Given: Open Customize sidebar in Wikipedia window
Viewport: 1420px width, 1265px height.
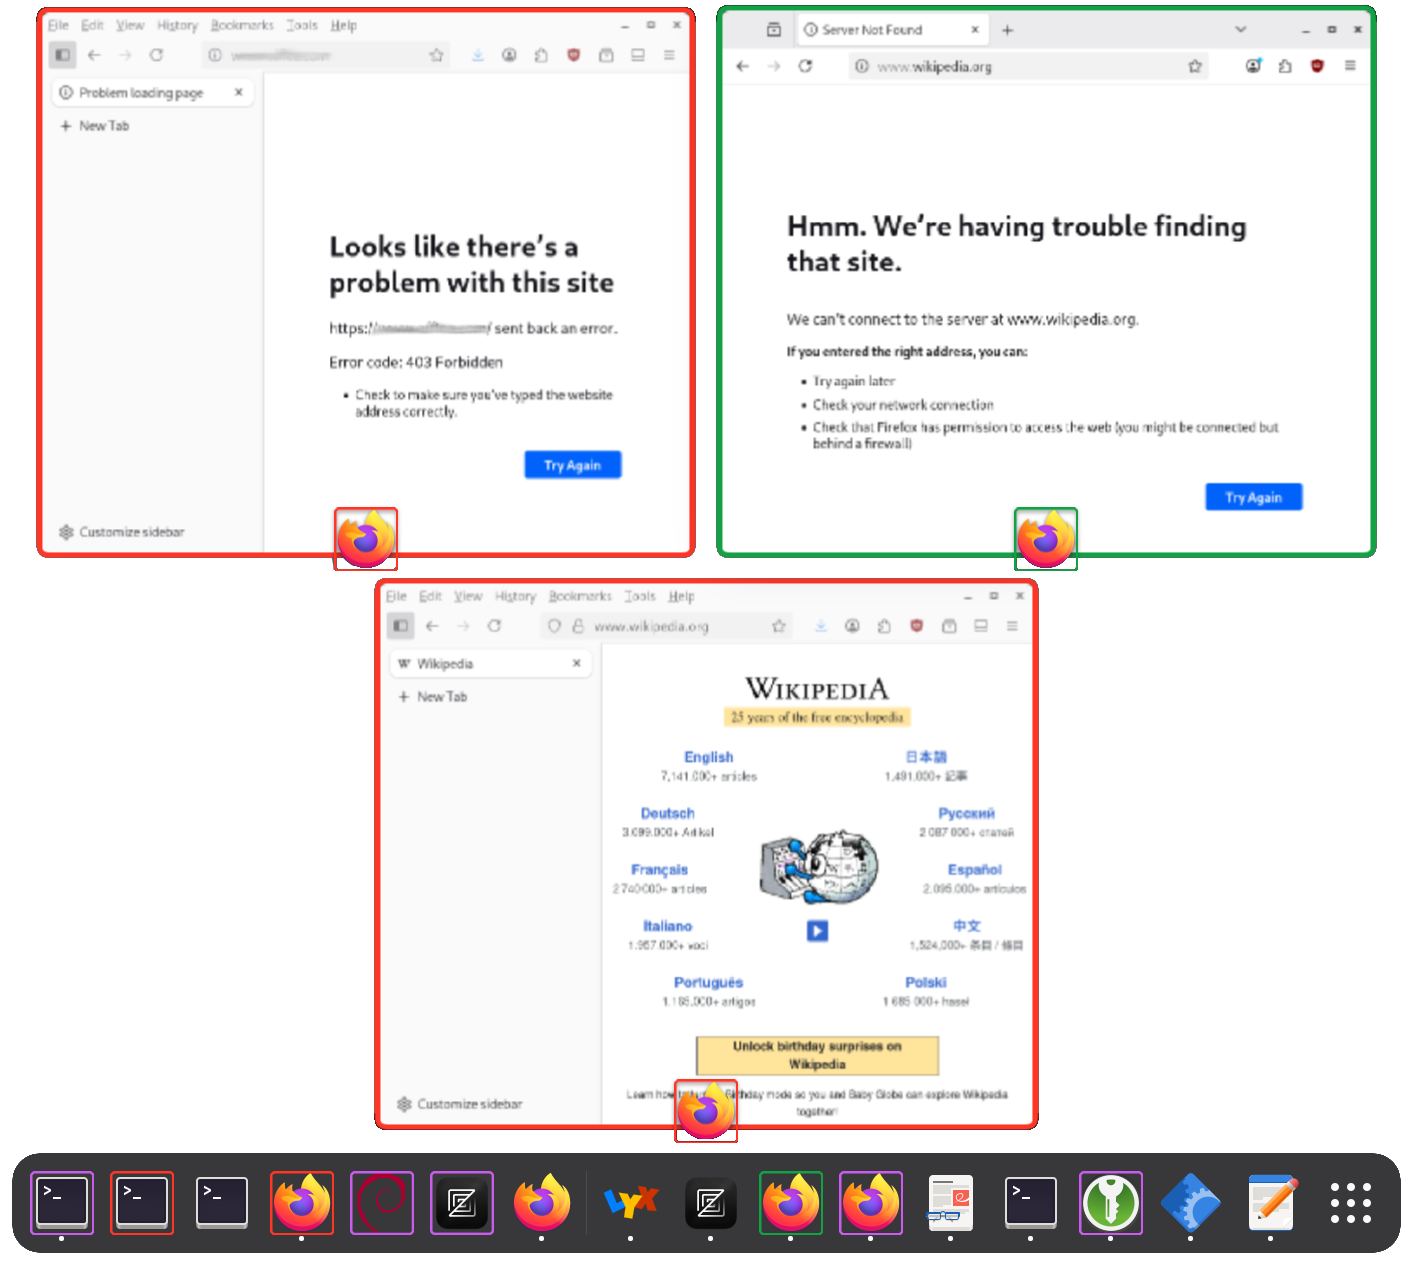Looking at the screenshot, I should coord(460,1104).
